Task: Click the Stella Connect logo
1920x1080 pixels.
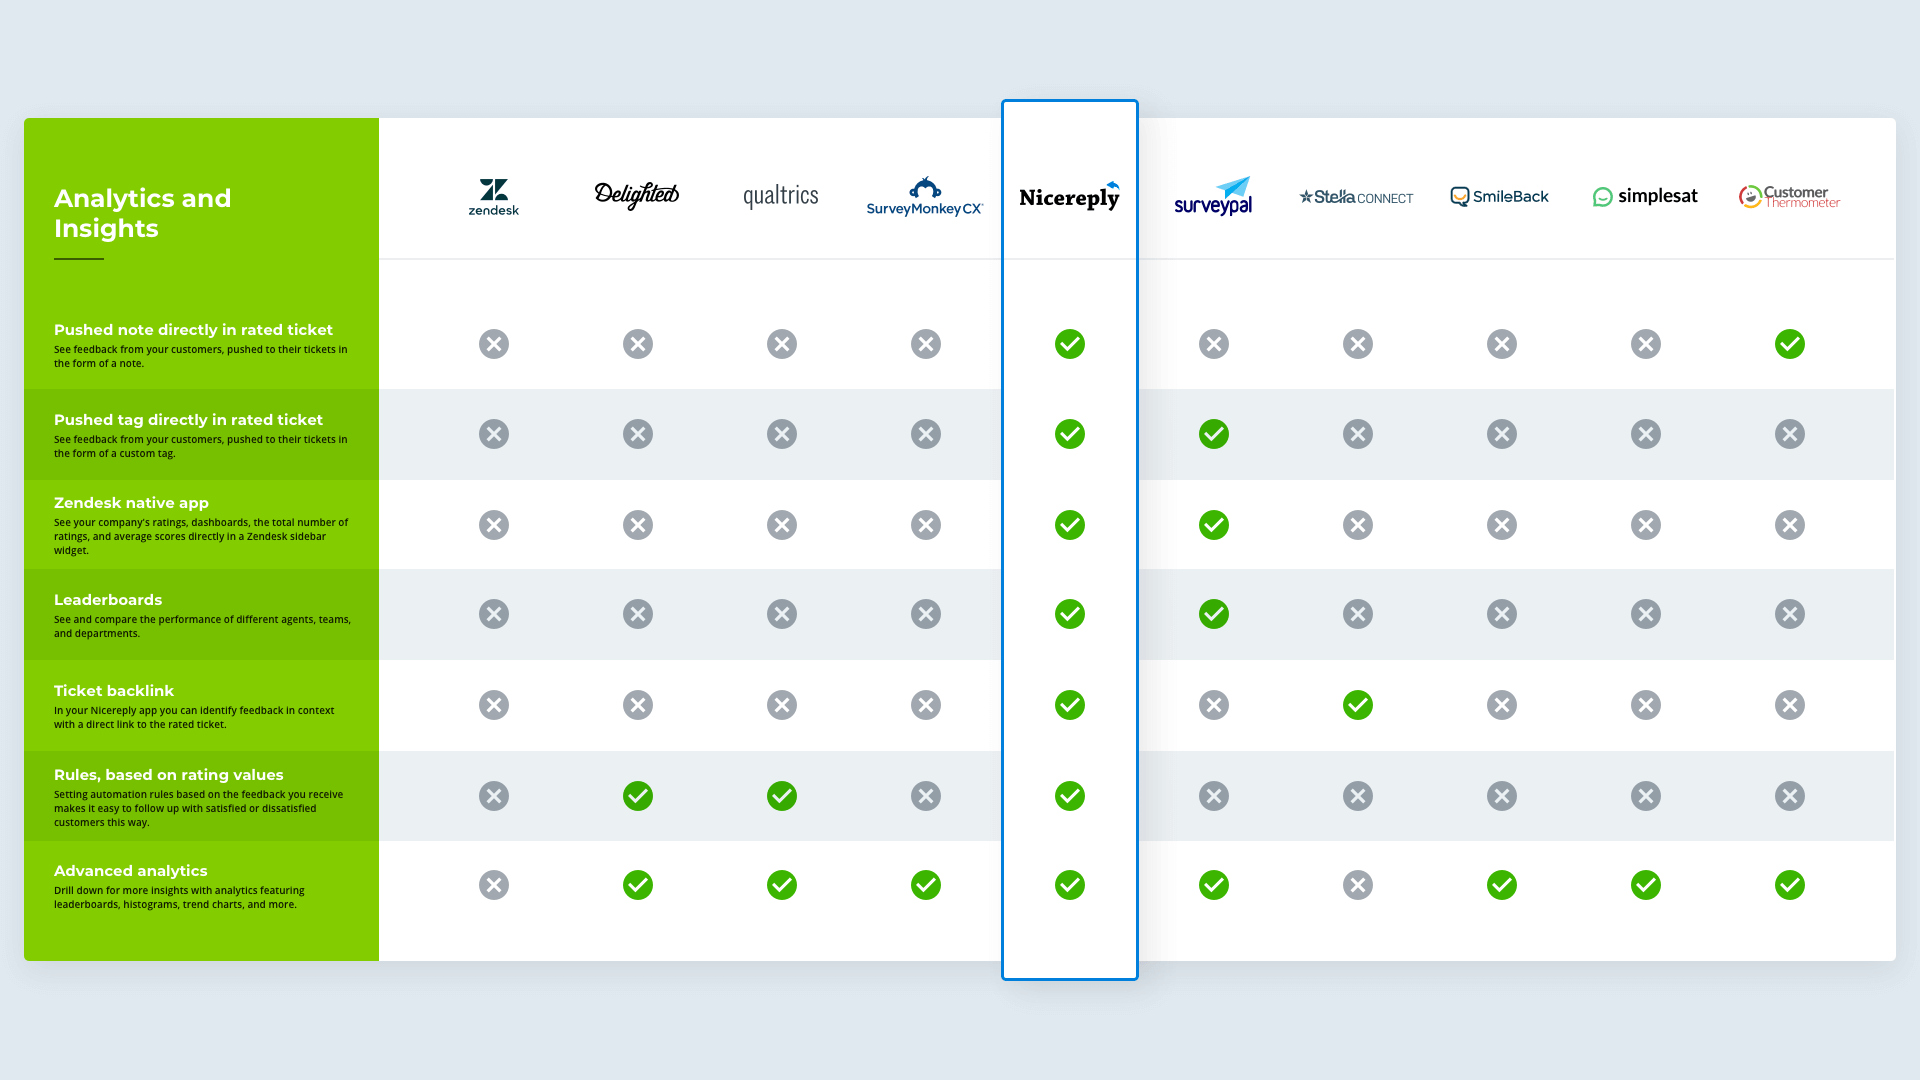Action: coord(1357,197)
